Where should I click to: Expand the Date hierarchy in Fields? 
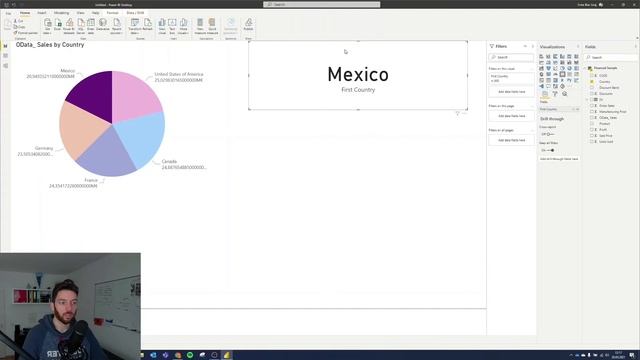point(587,99)
